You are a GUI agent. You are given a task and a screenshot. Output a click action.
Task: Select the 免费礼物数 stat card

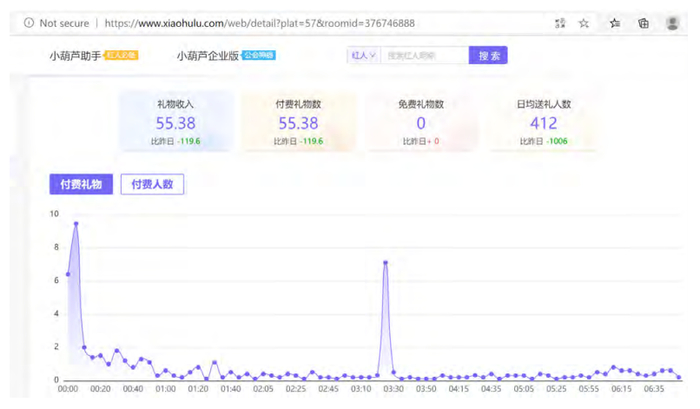click(420, 121)
